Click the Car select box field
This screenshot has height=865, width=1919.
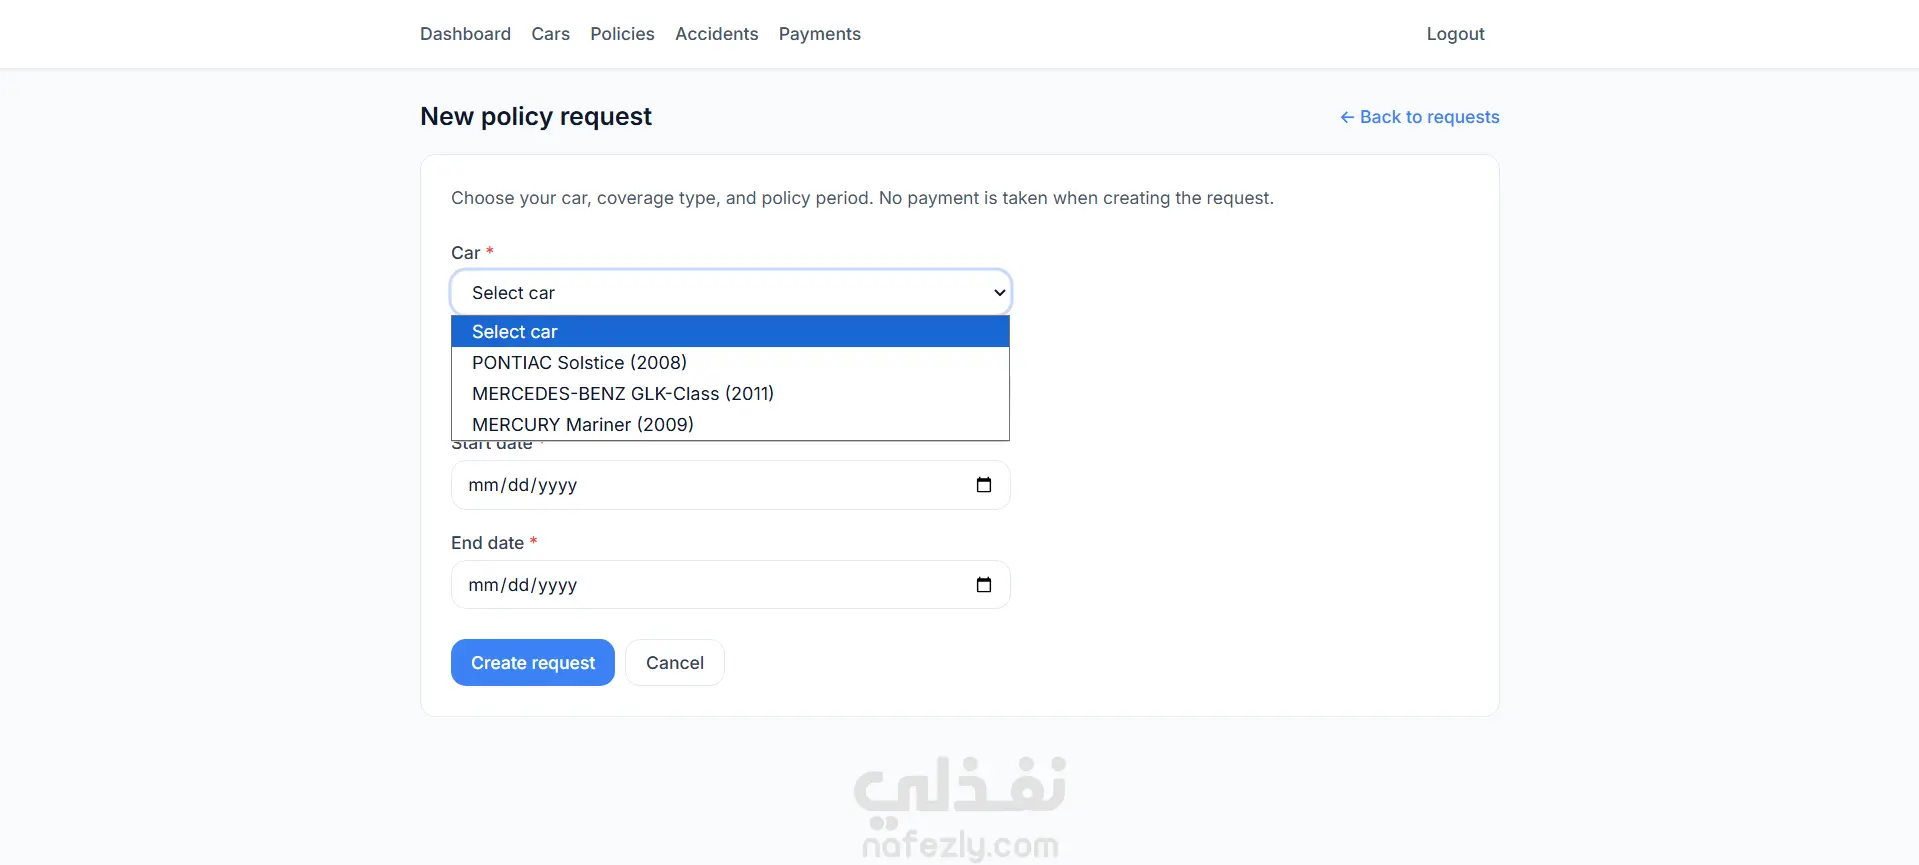click(730, 293)
